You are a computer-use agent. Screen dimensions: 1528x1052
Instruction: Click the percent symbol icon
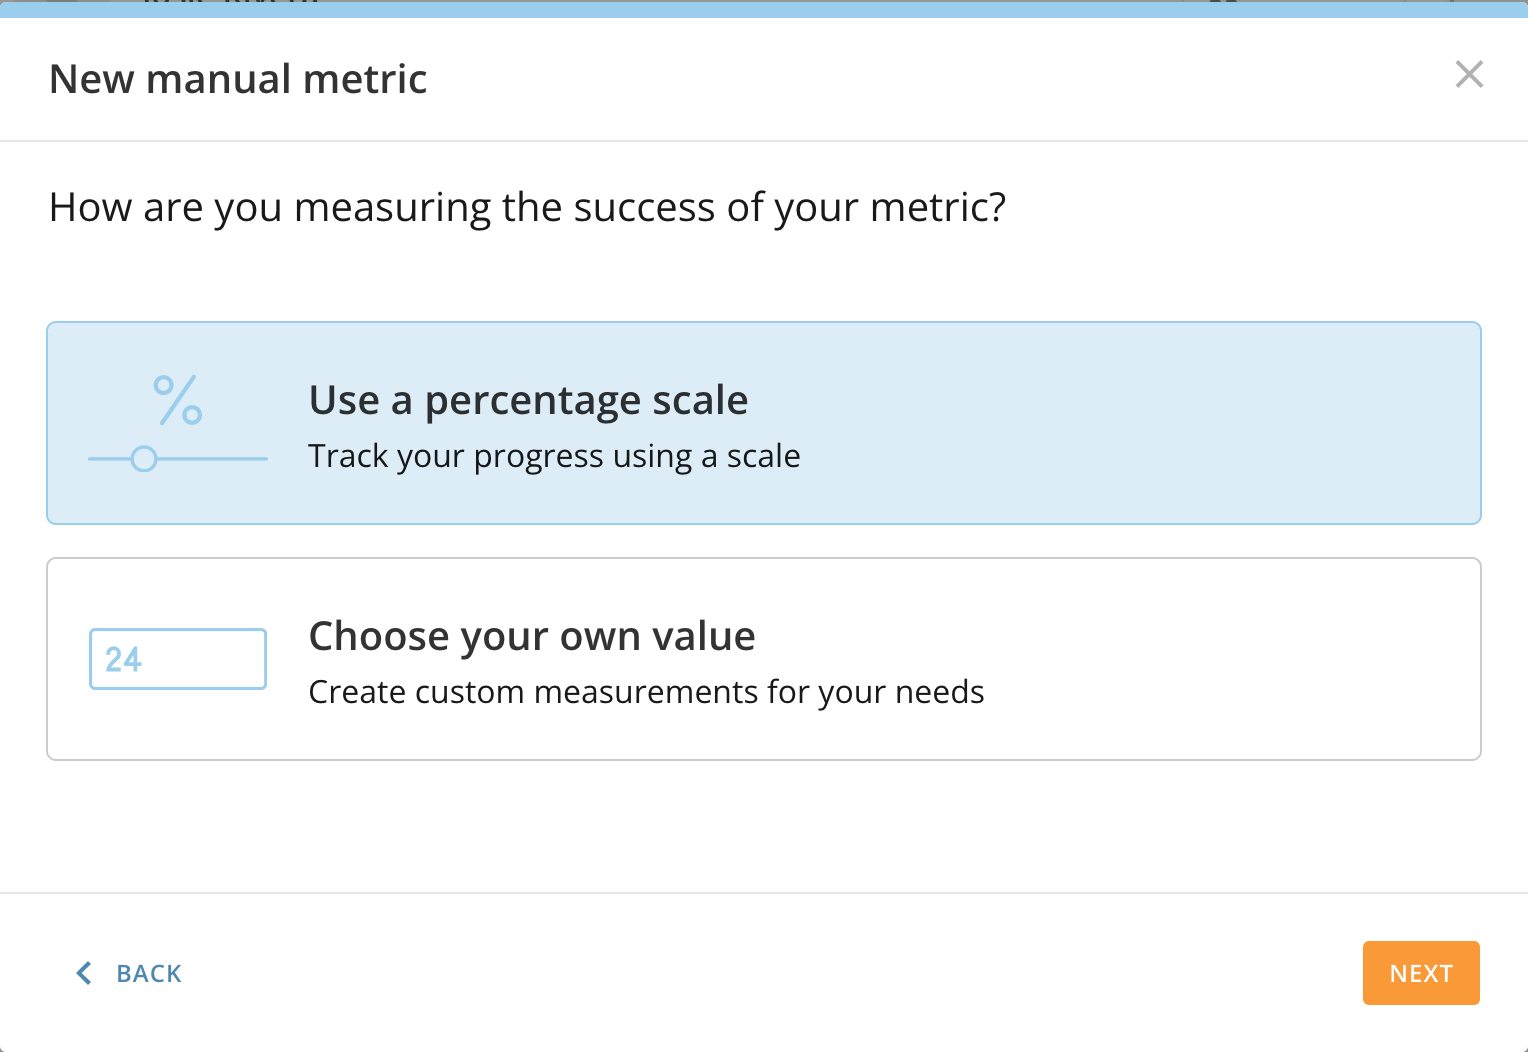point(178,400)
